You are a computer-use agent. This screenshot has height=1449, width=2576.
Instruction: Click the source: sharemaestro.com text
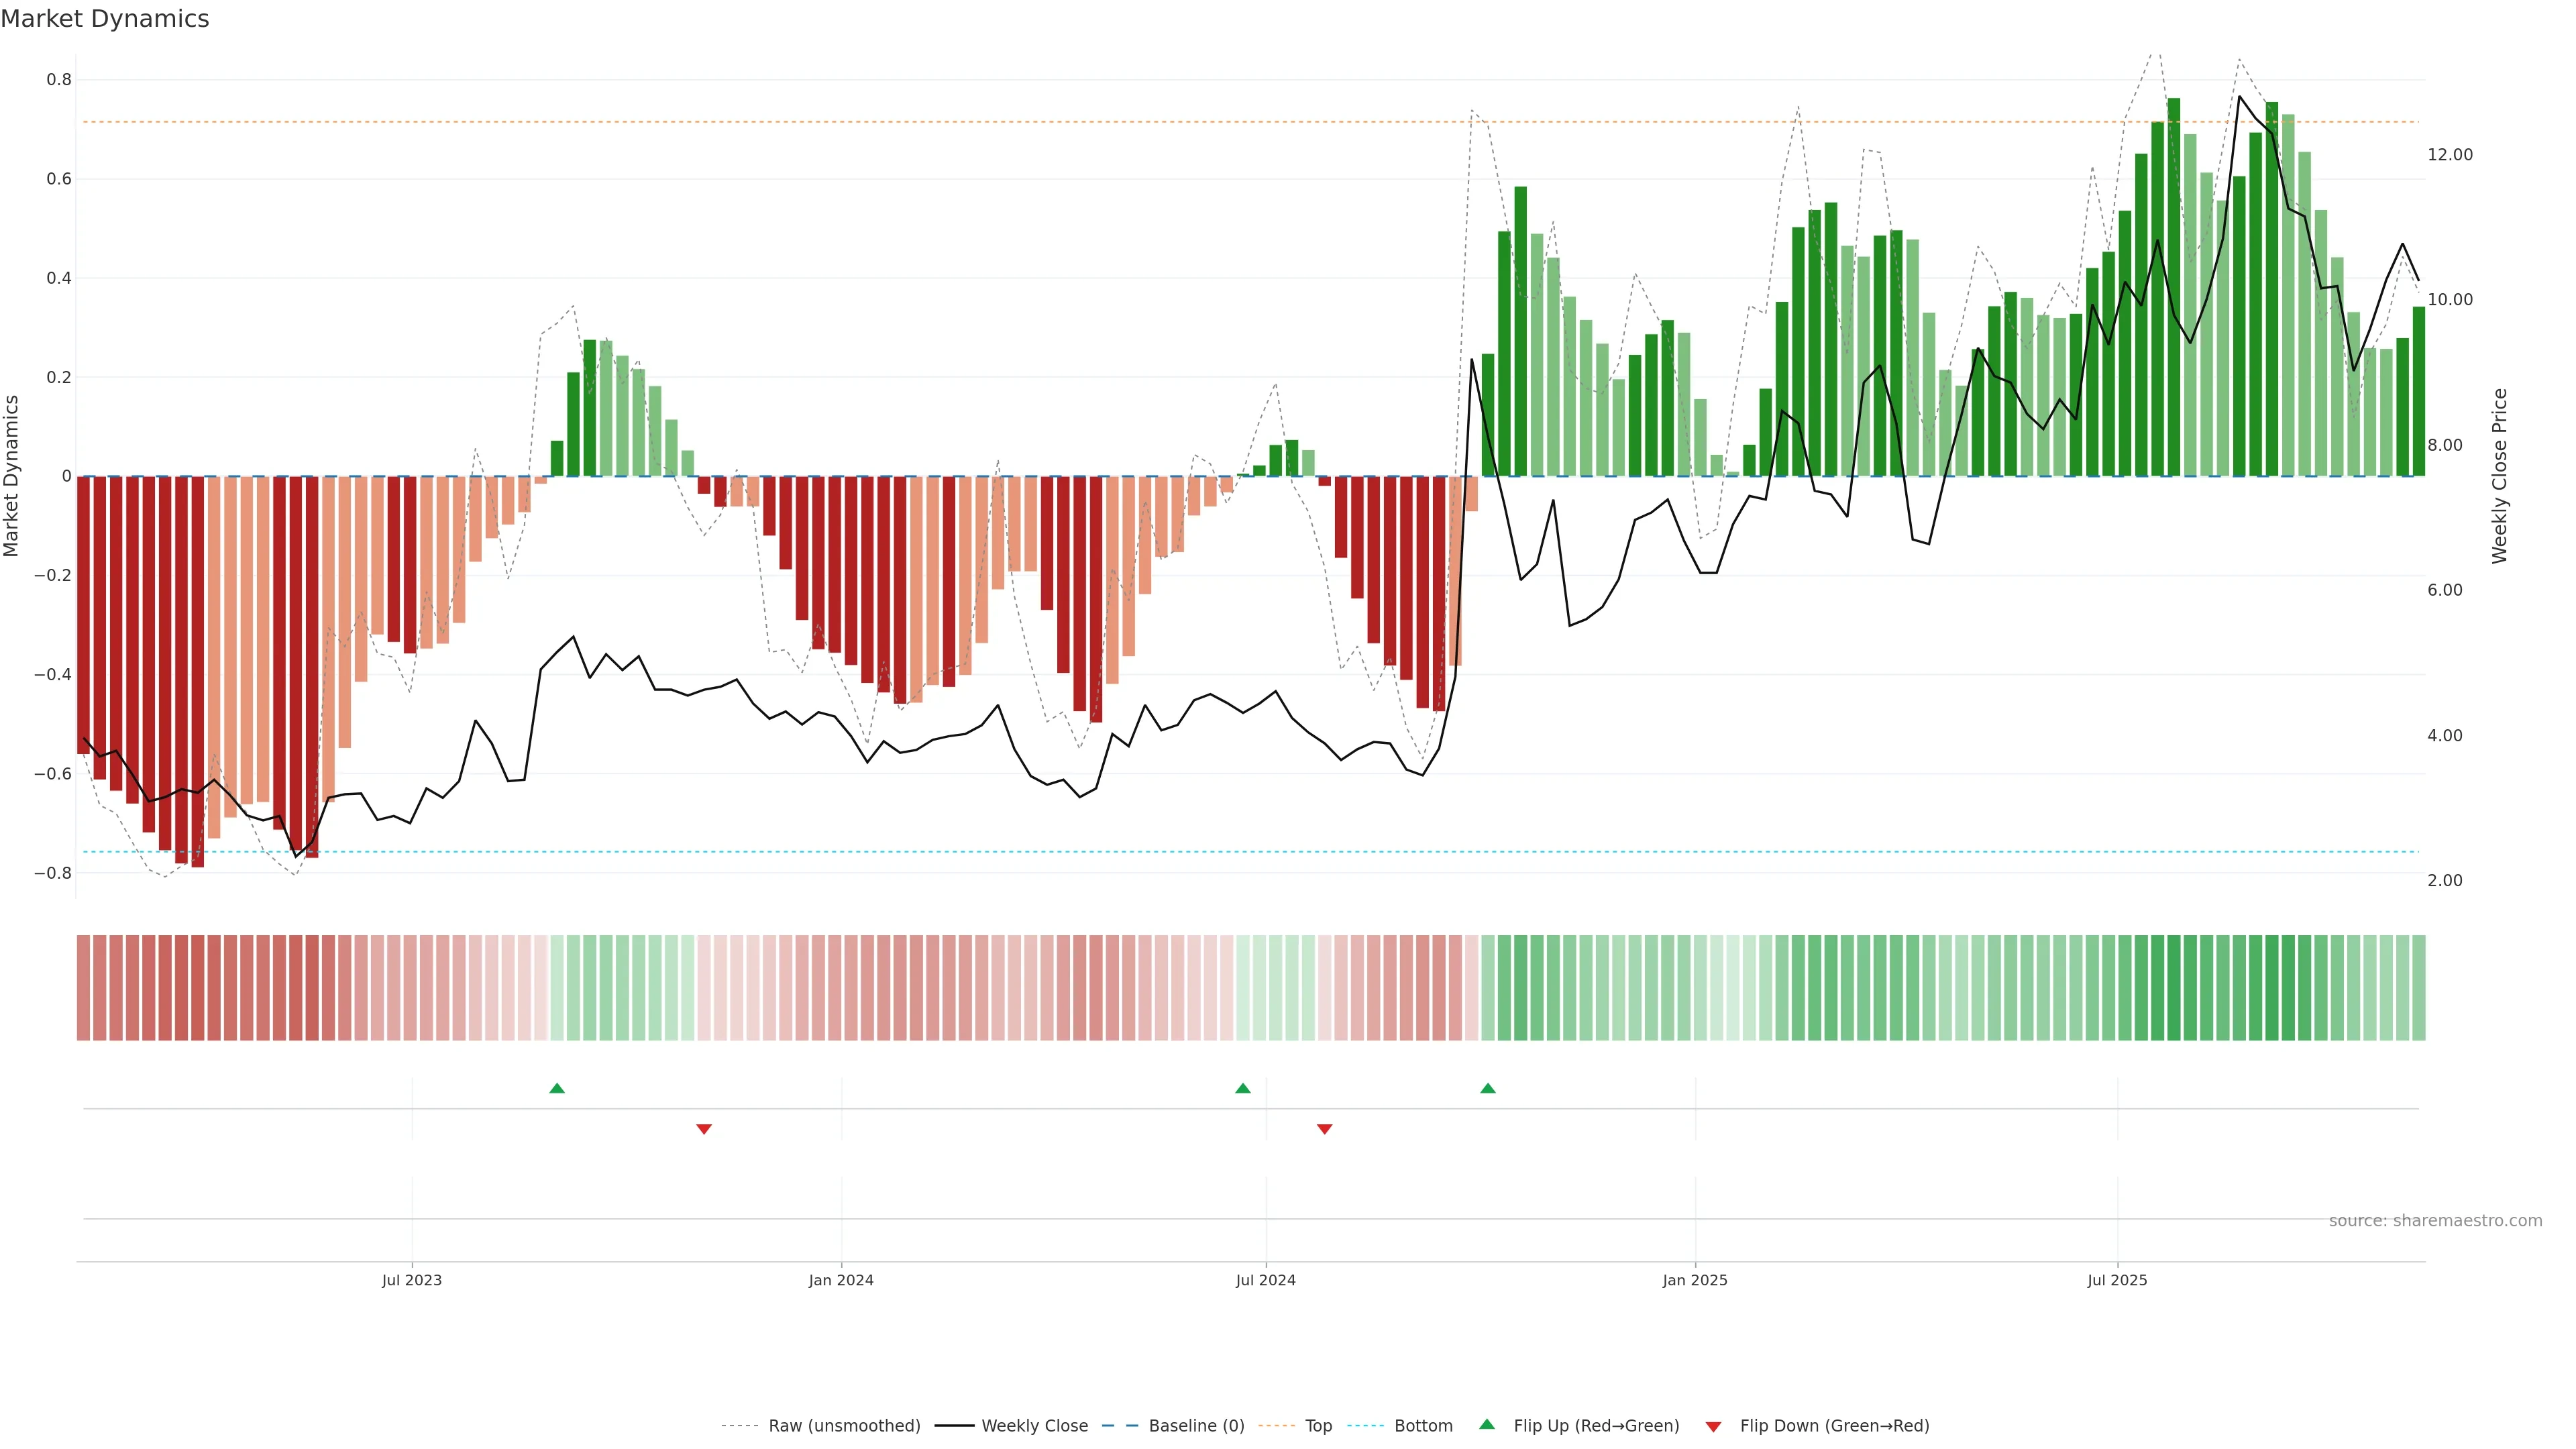[2435, 1221]
